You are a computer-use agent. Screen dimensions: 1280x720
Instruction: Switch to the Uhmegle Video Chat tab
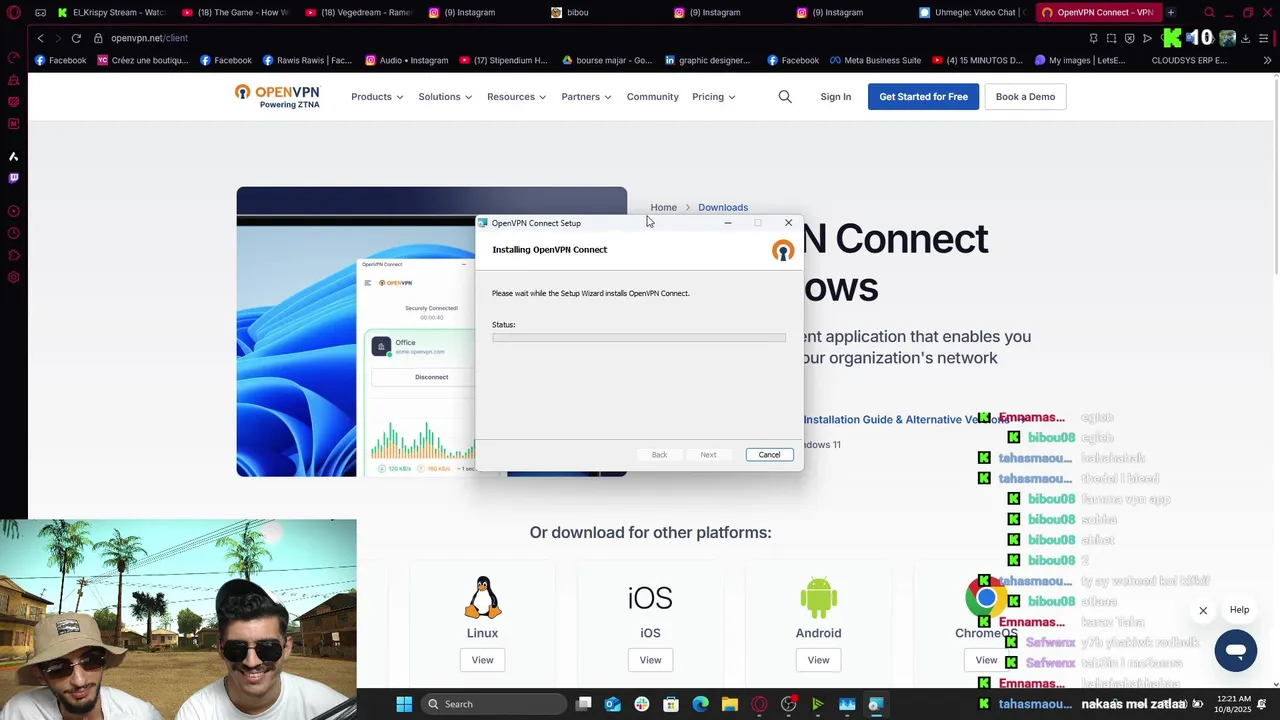[x=972, y=13]
